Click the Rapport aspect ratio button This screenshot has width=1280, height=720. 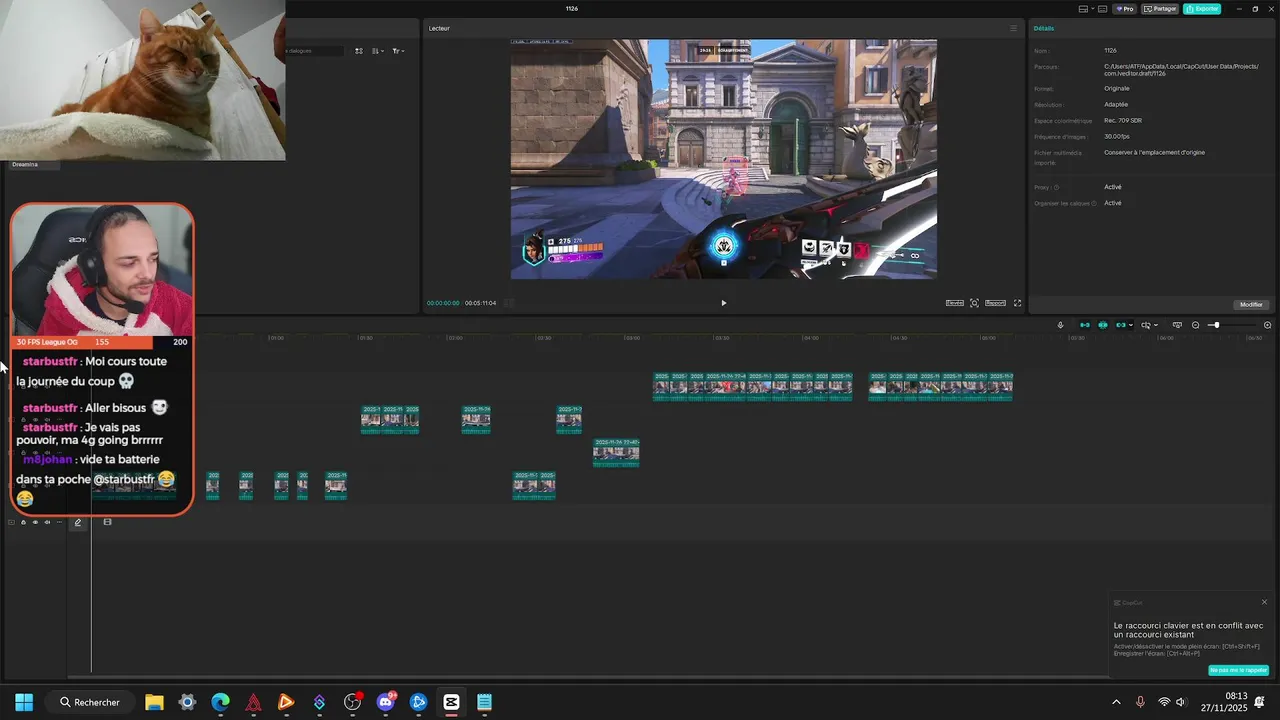click(995, 303)
